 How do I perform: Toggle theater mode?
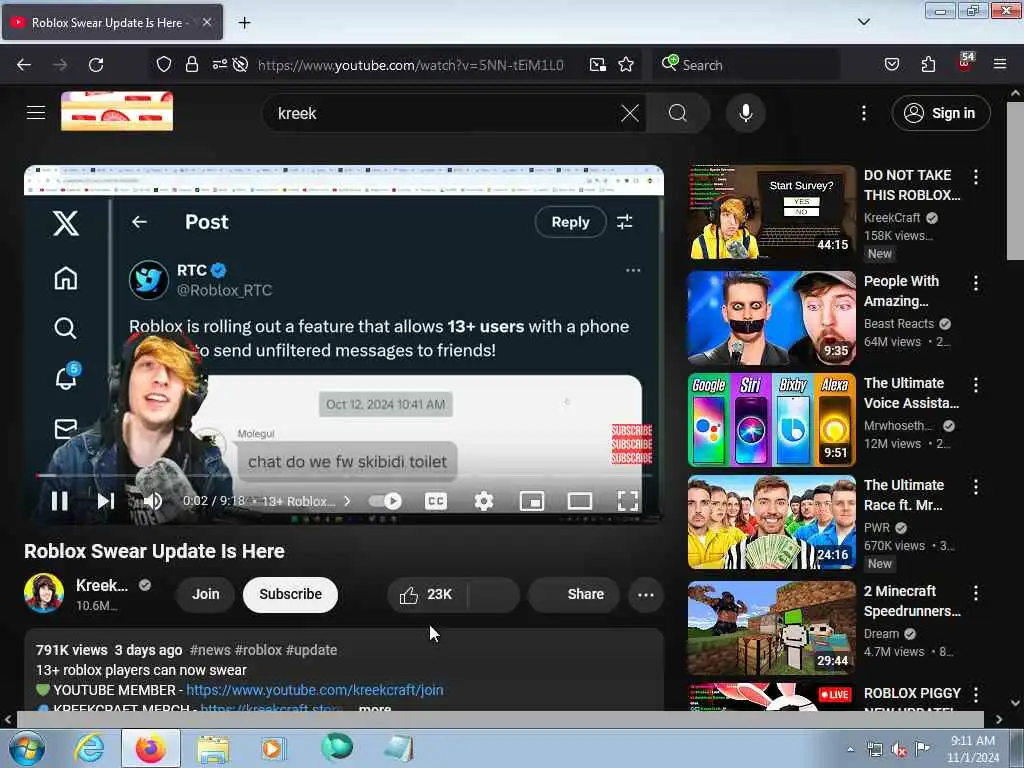(579, 501)
